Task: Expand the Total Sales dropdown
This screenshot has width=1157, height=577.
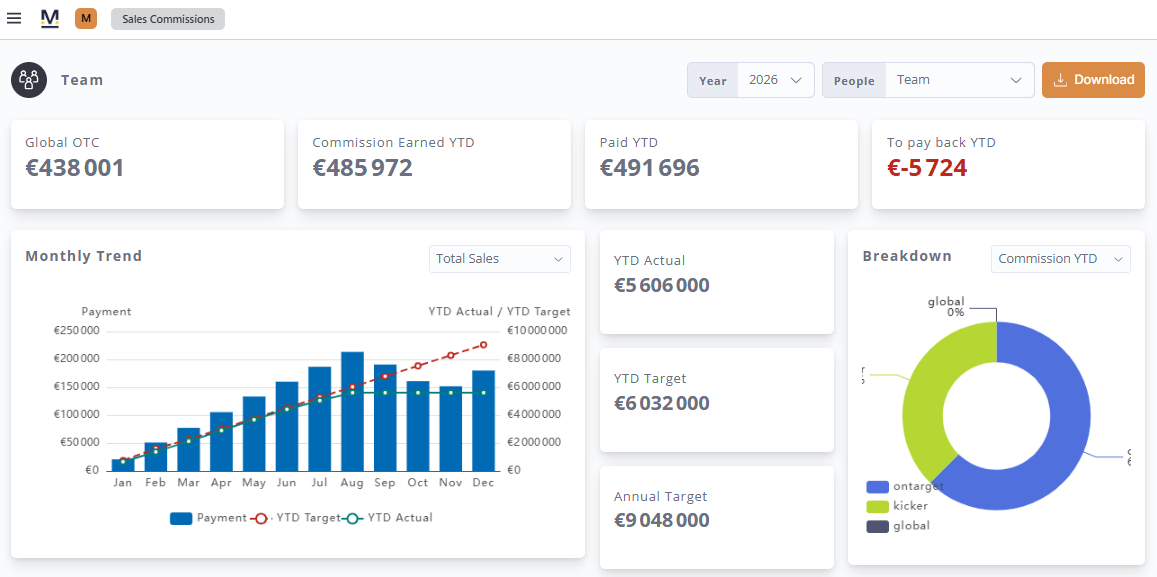Action: [x=500, y=259]
